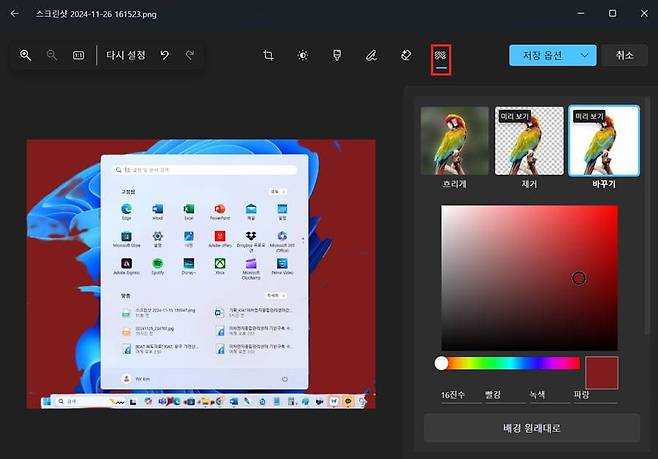Open the Erase tool
658x459 pixels.
(x=405, y=56)
